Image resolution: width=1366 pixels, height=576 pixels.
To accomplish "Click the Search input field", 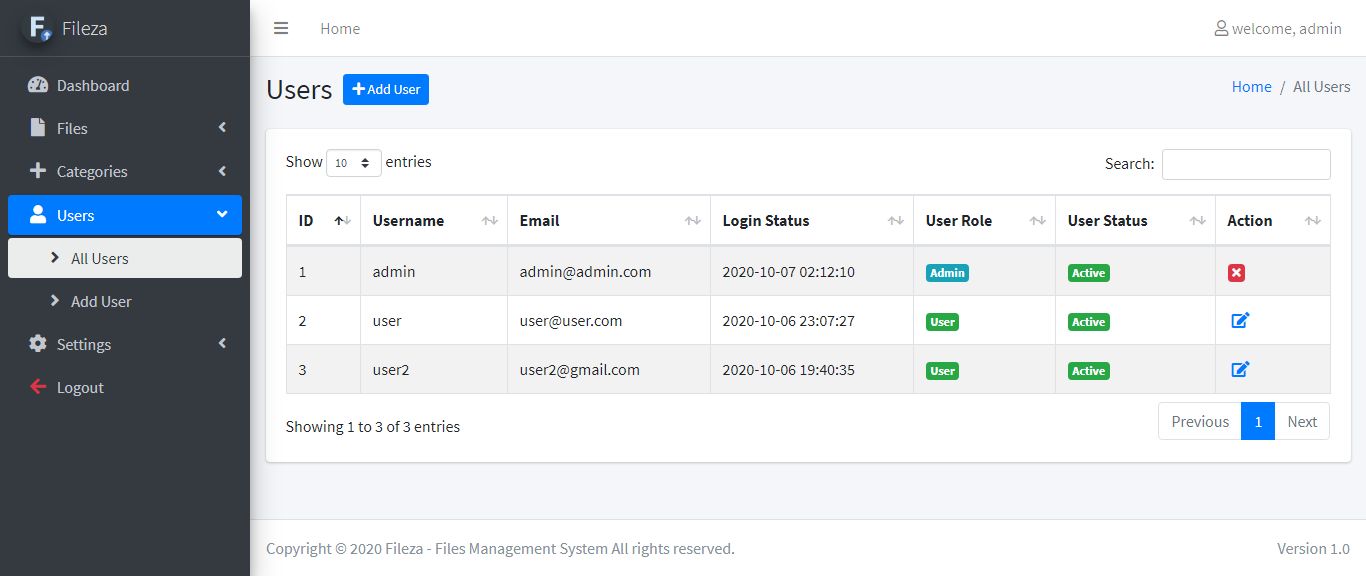I will click(x=1245, y=164).
